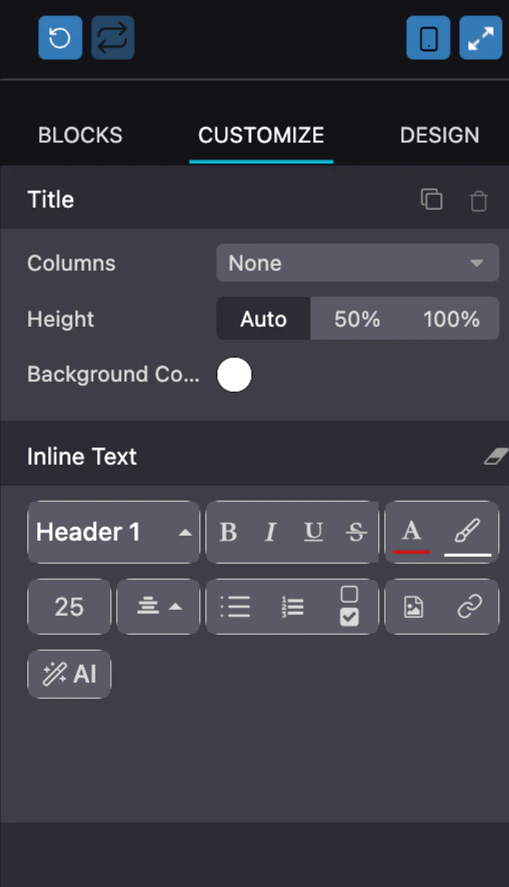Image resolution: width=509 pixels, height=887 pixels.
Task: Open the text alignment dropdown
Action: pos(158,606)
